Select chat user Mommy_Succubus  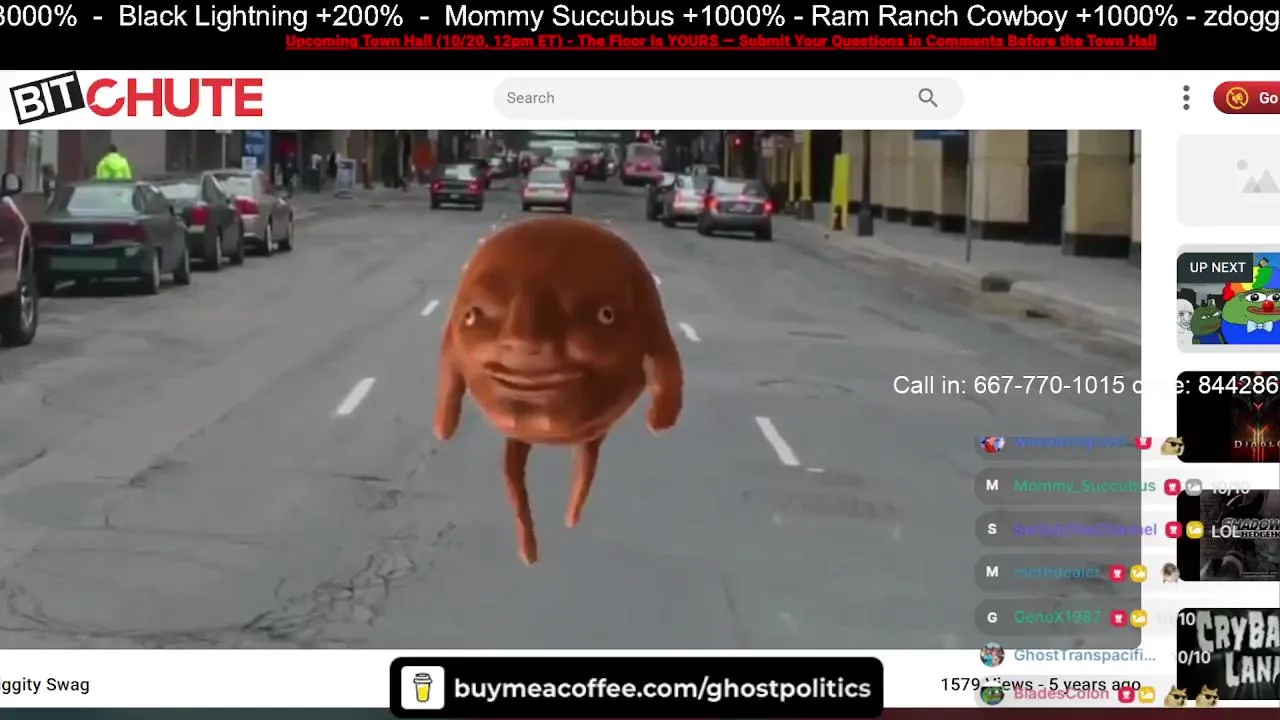pos(1084,486)
